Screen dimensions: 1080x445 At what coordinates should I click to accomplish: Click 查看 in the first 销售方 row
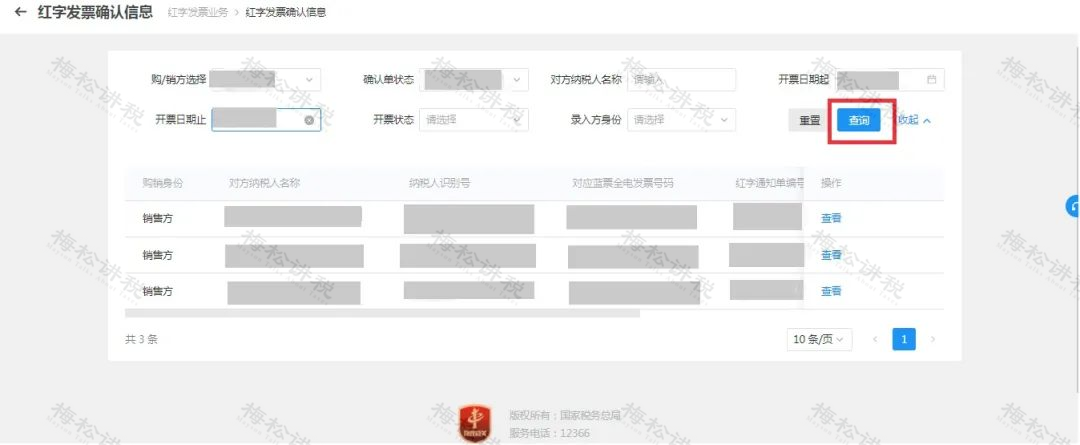click(x=831, y=218)
